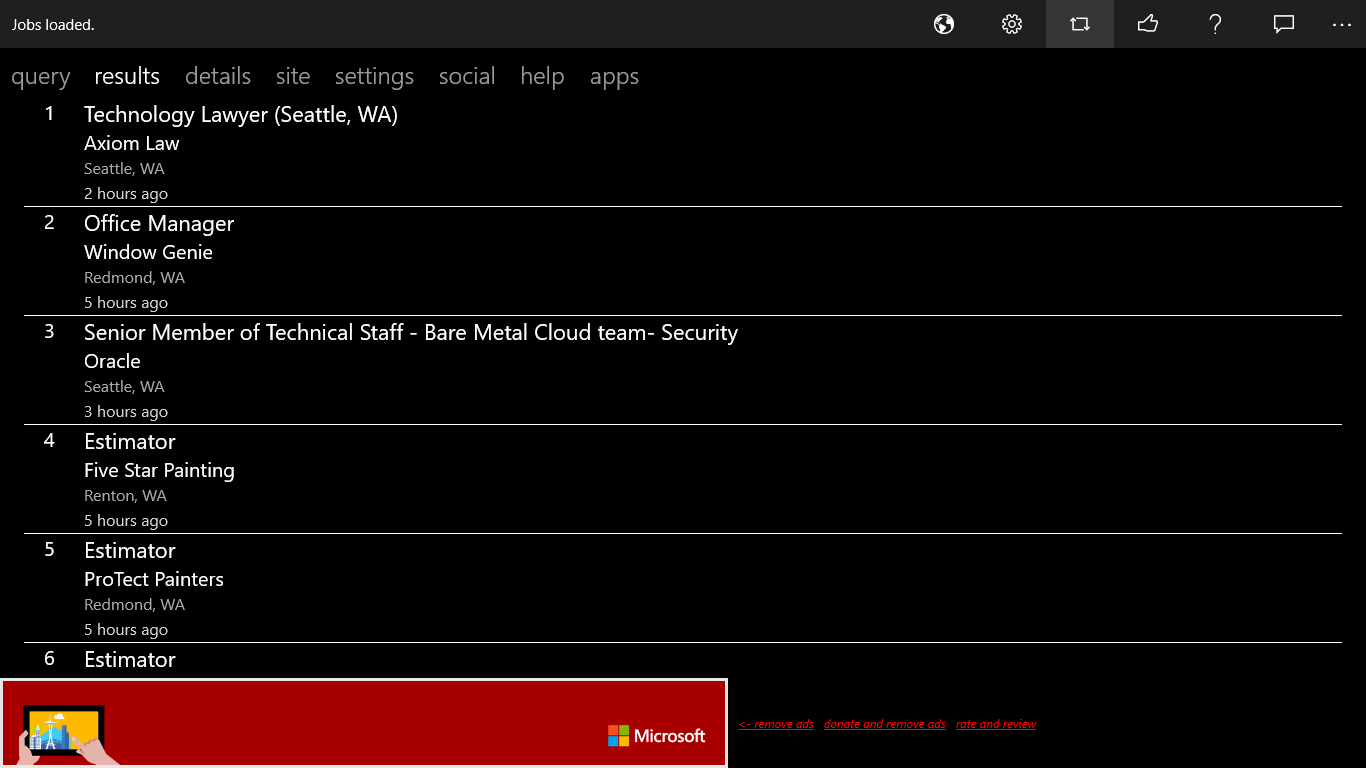Click the Renton, WA location text
This screenshot has height=768, width=1366.
[x=124, y=496]
